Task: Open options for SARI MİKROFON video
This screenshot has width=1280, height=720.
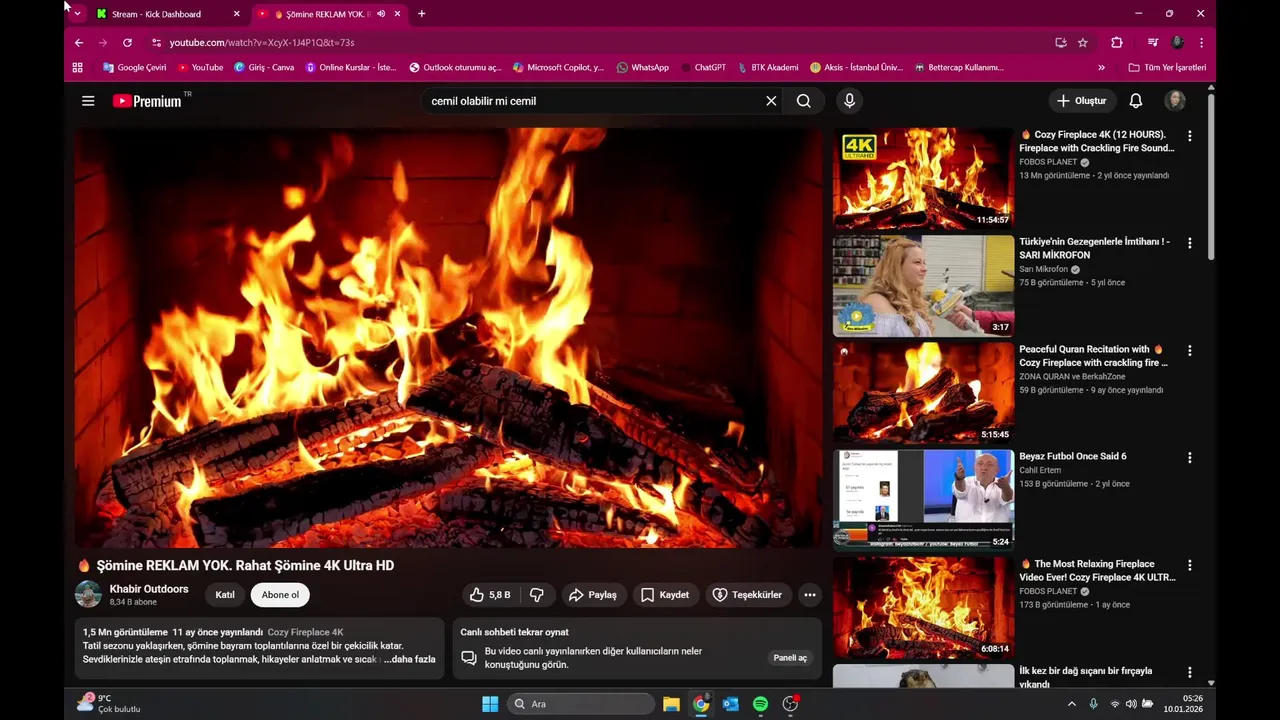Action: [x=1190, y=243]
